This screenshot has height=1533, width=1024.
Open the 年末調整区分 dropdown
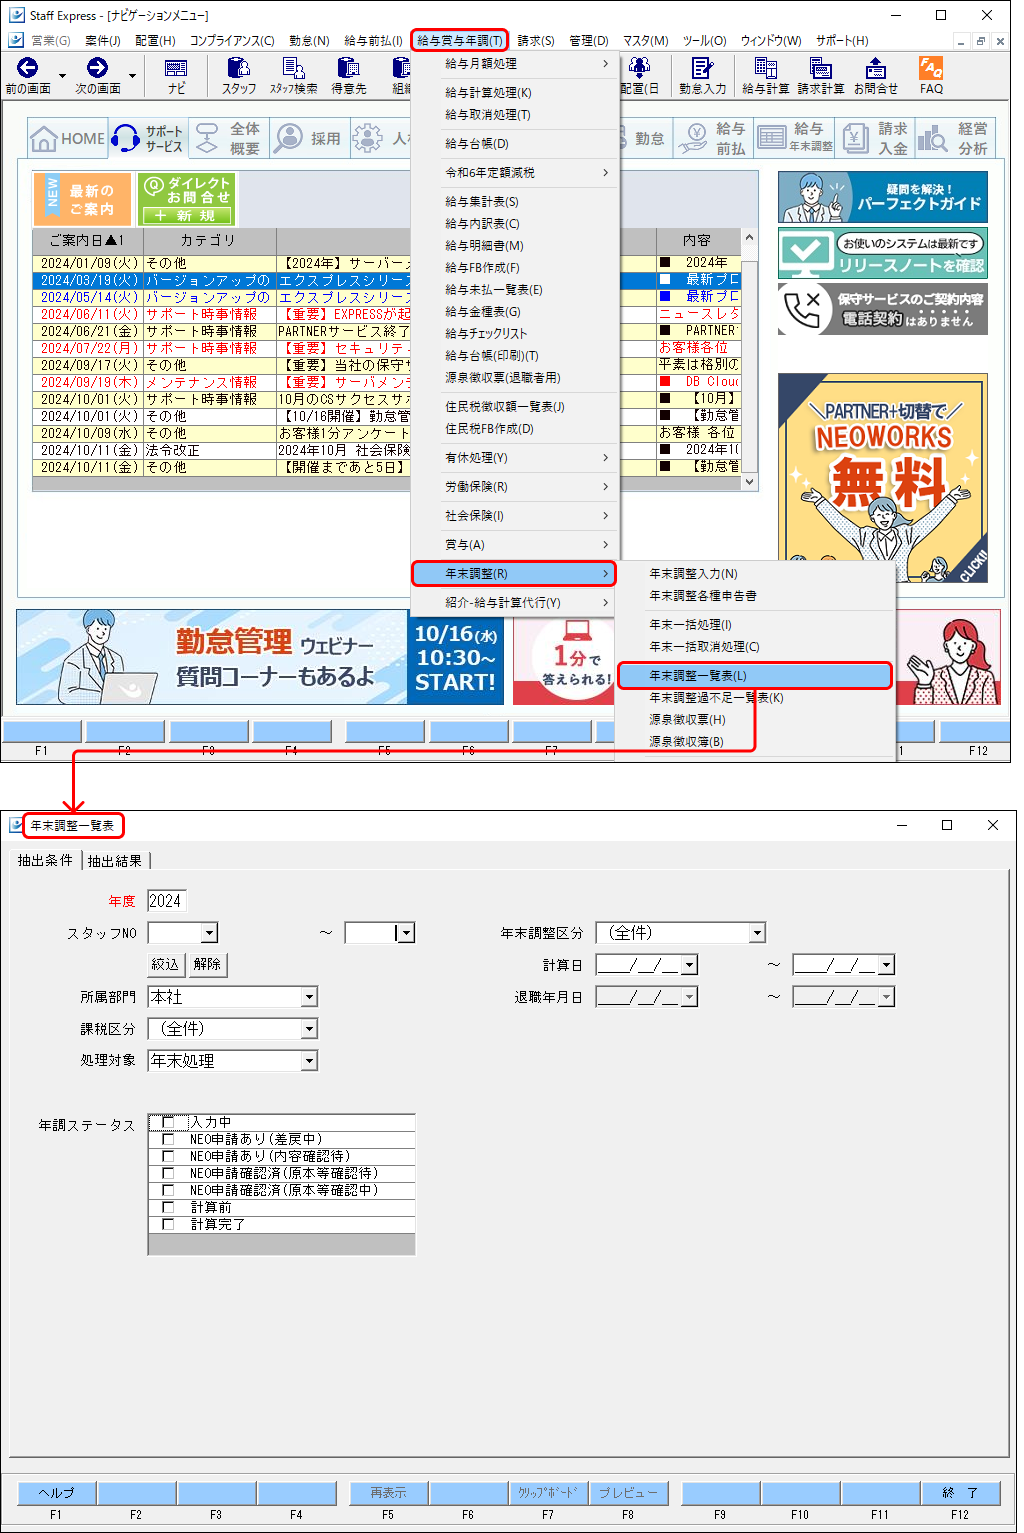(757, 933)
